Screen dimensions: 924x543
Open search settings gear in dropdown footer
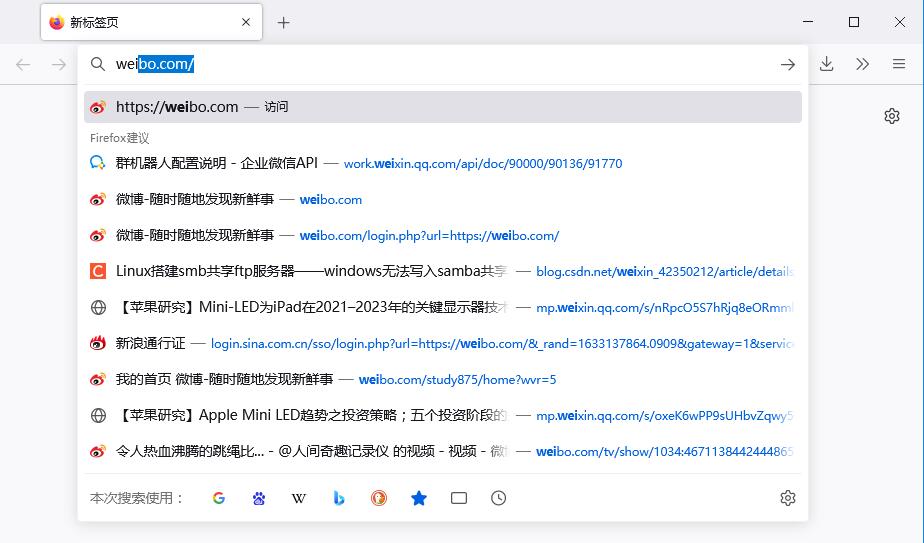point(788,498)
